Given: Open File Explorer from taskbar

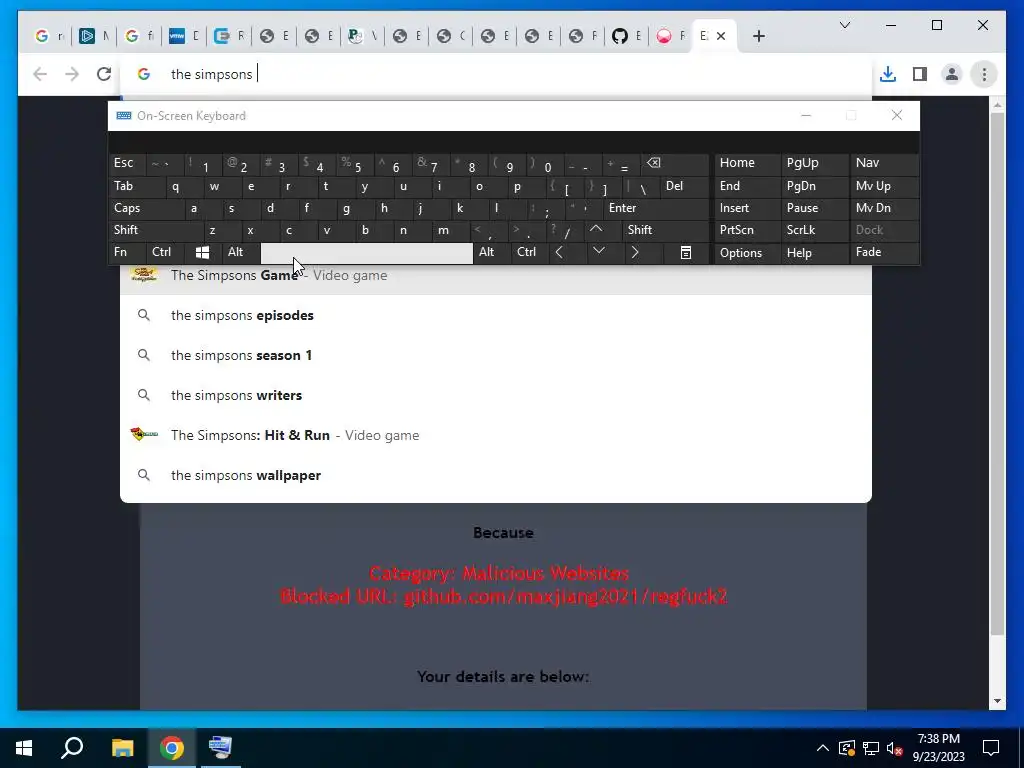Looking at the screenshot, I should point(122,747).
